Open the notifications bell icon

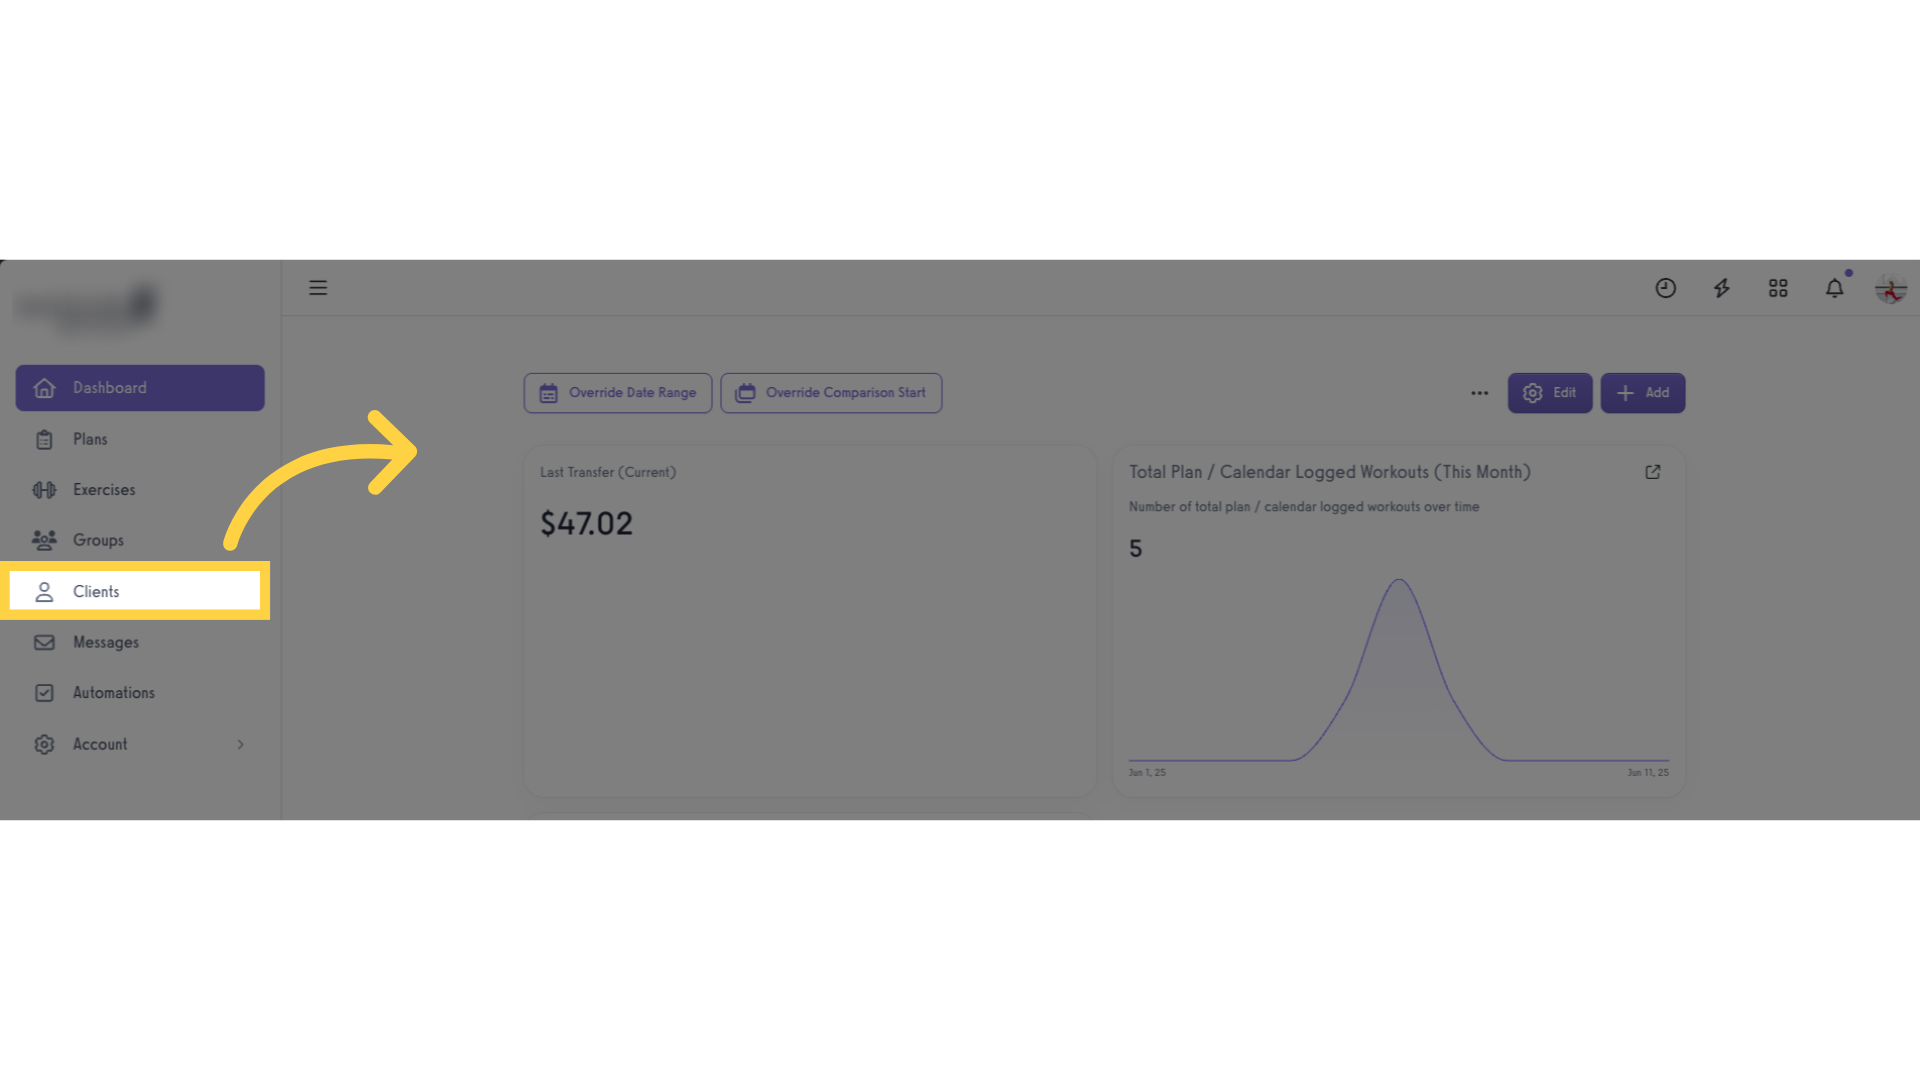(x=1834, y=288)
